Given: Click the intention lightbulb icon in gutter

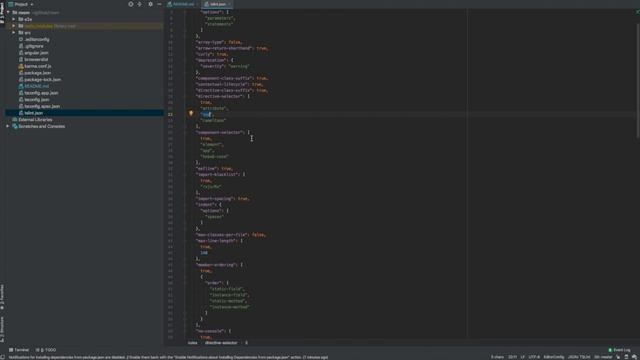Looking at the screenshot, I should pos(191,113).
